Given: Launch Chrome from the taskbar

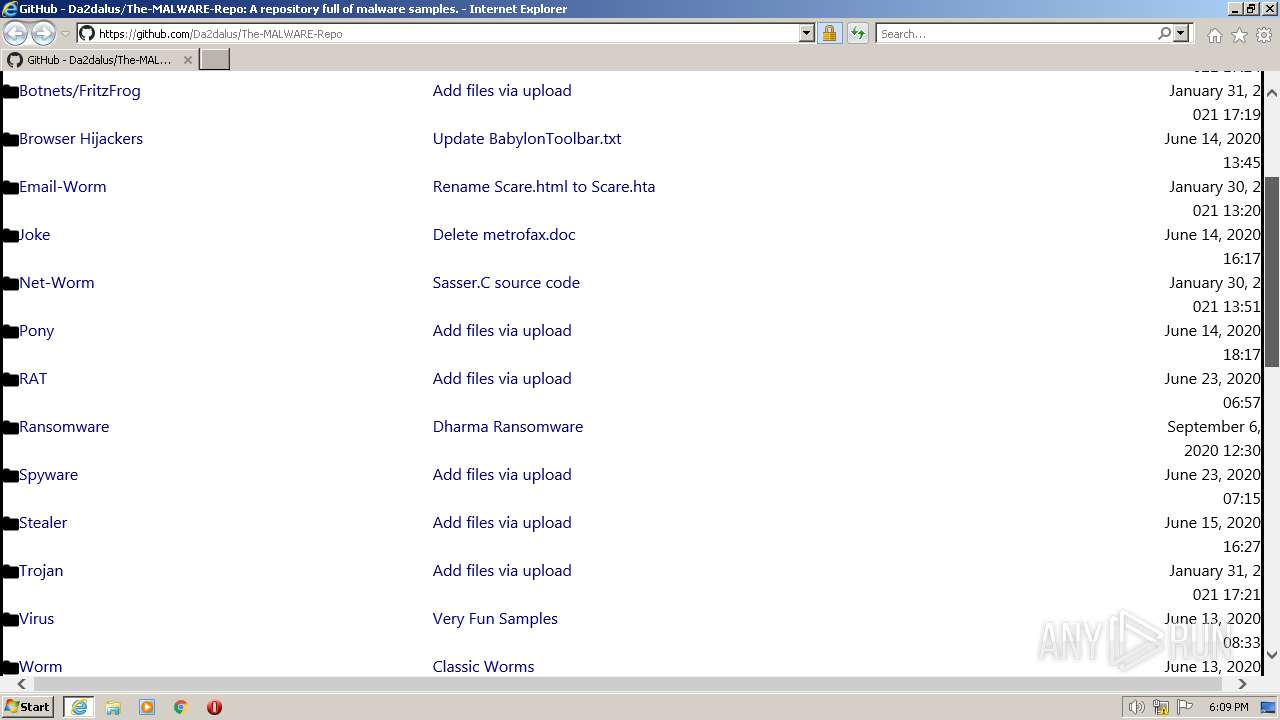Looking at the screenshot, I should point(181,707).
